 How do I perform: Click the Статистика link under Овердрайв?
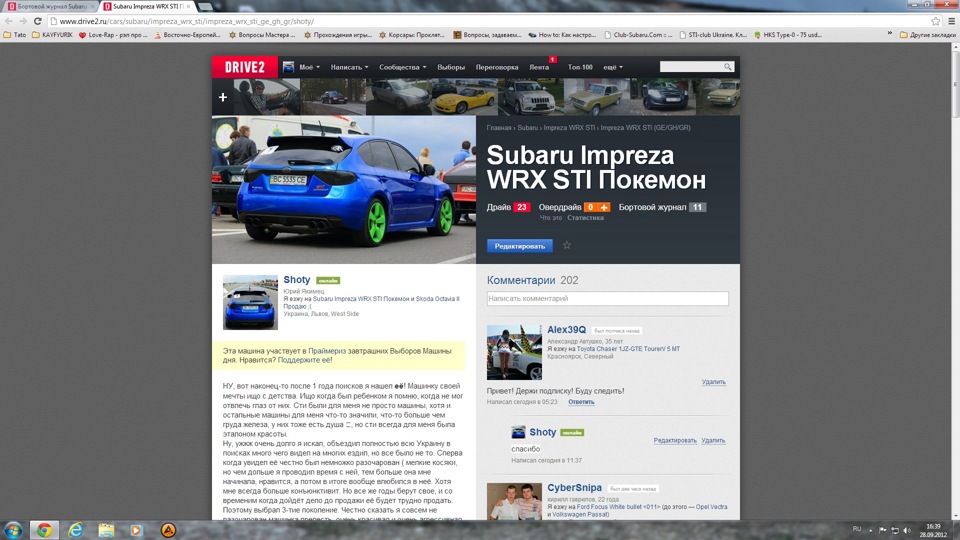585,218
